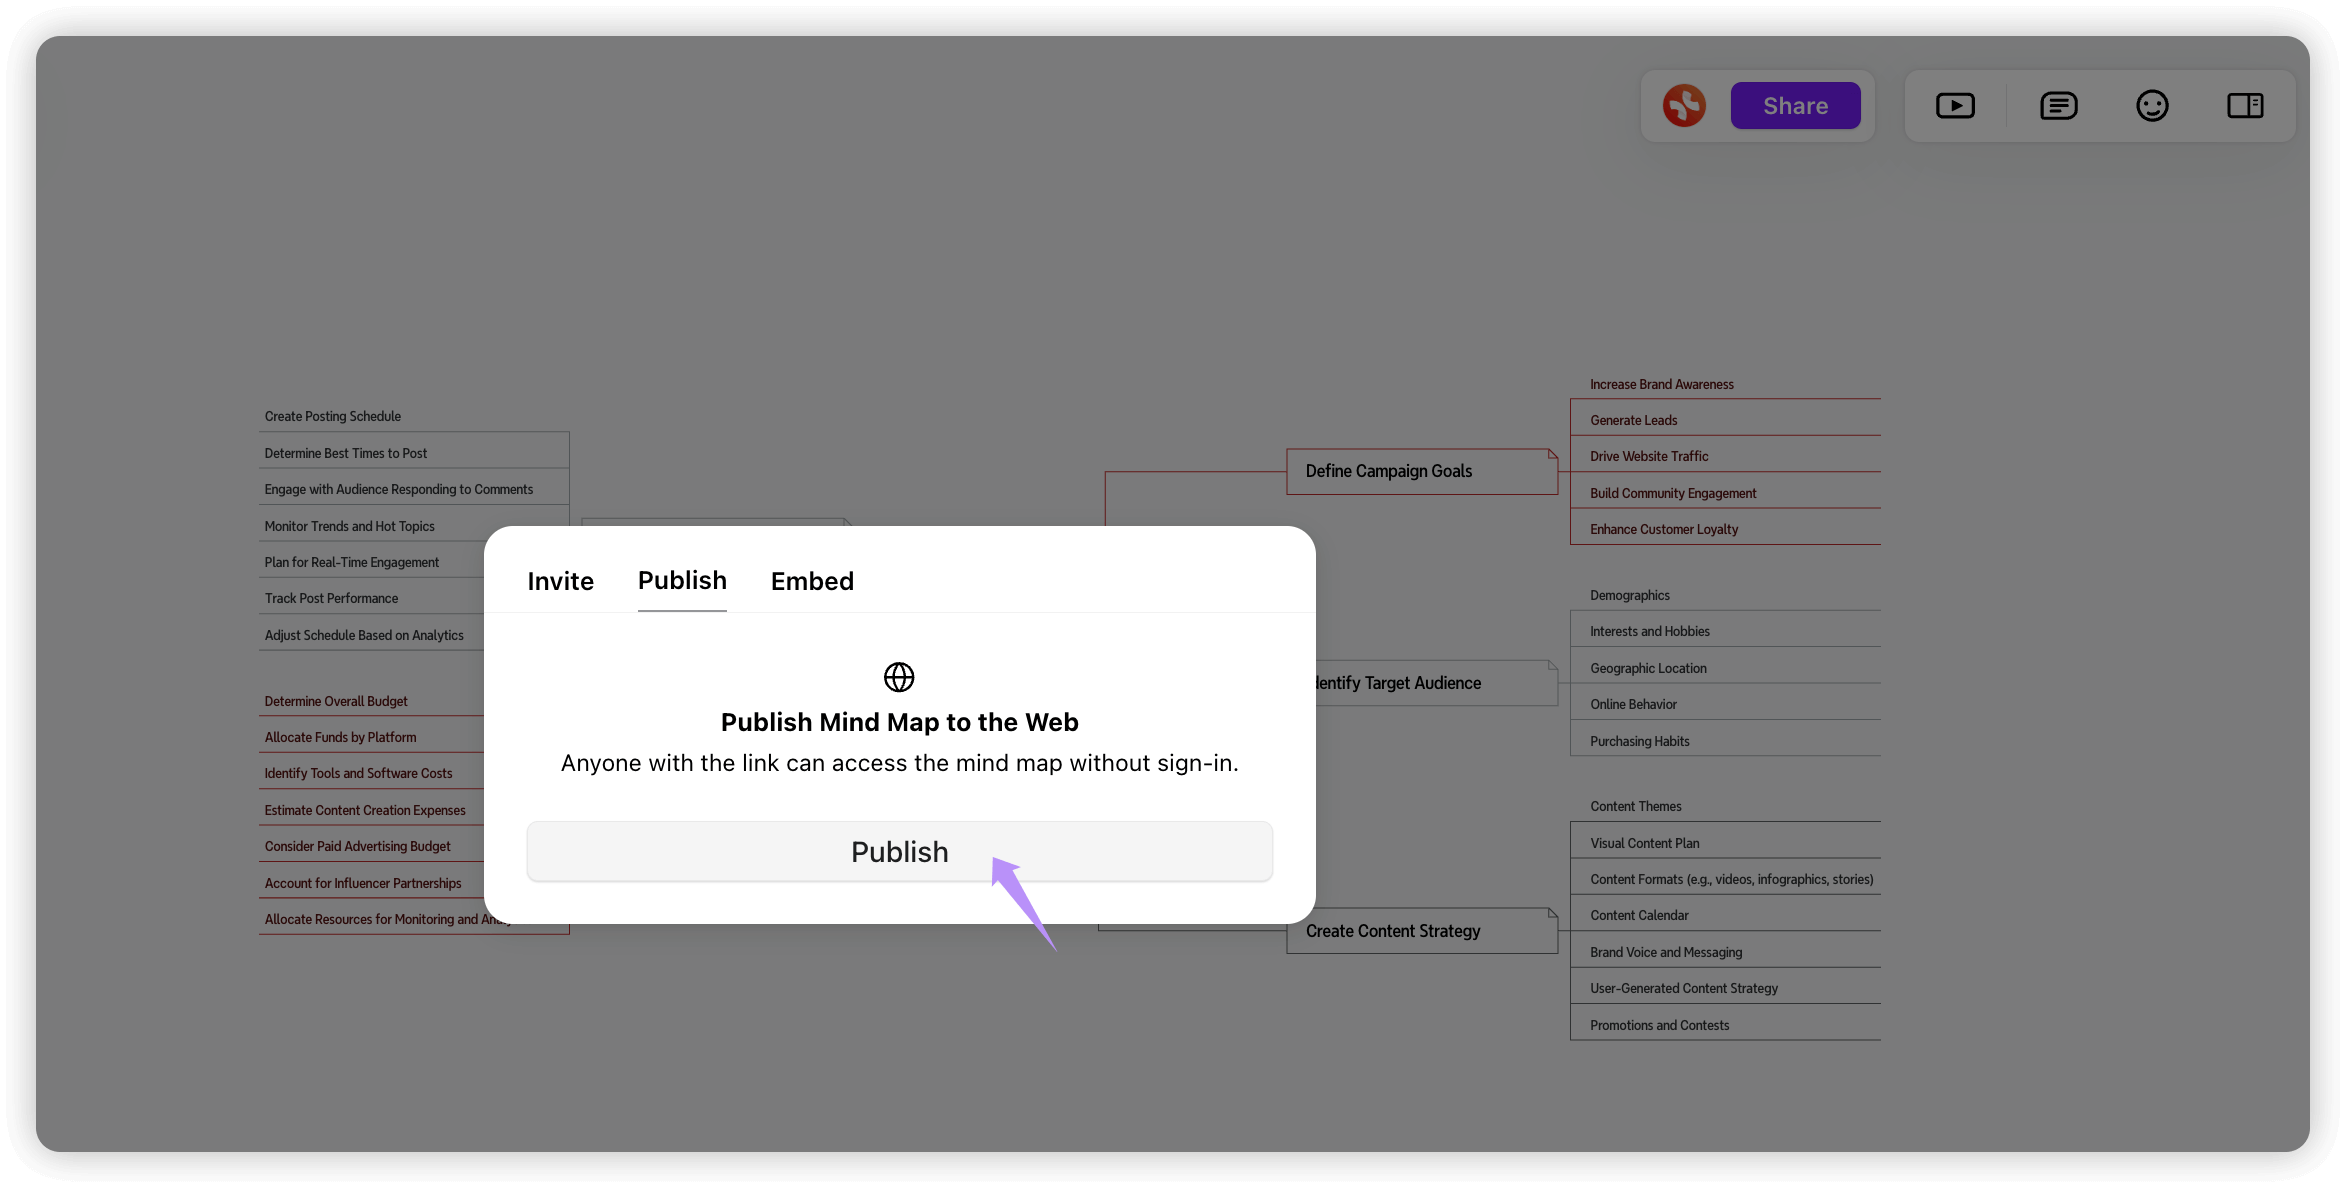Click note marker on Create Content Strategy
2346x1188 pixels.
(x=1552, y=914)
